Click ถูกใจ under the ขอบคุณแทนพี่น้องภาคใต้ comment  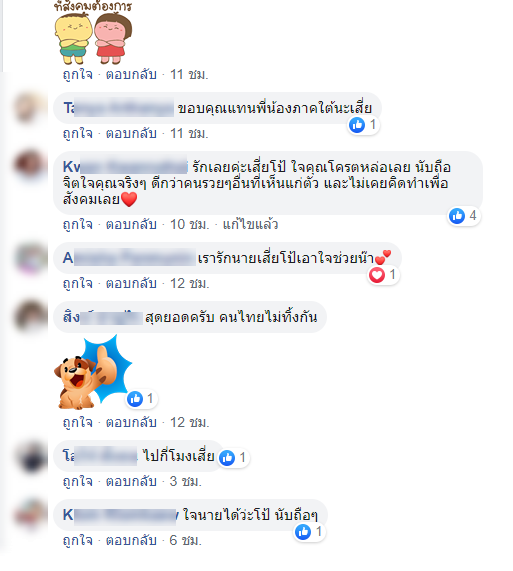coord(78,134)
